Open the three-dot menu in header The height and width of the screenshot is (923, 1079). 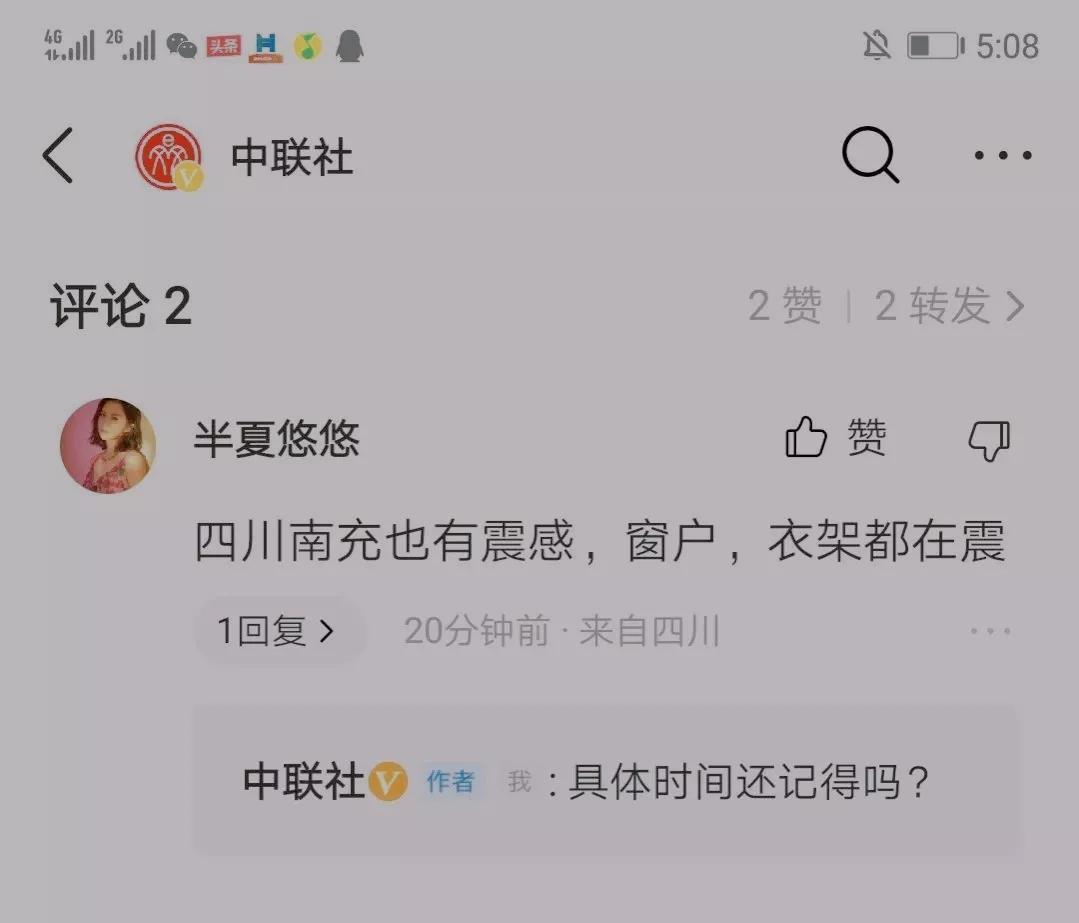point(1003,156)
